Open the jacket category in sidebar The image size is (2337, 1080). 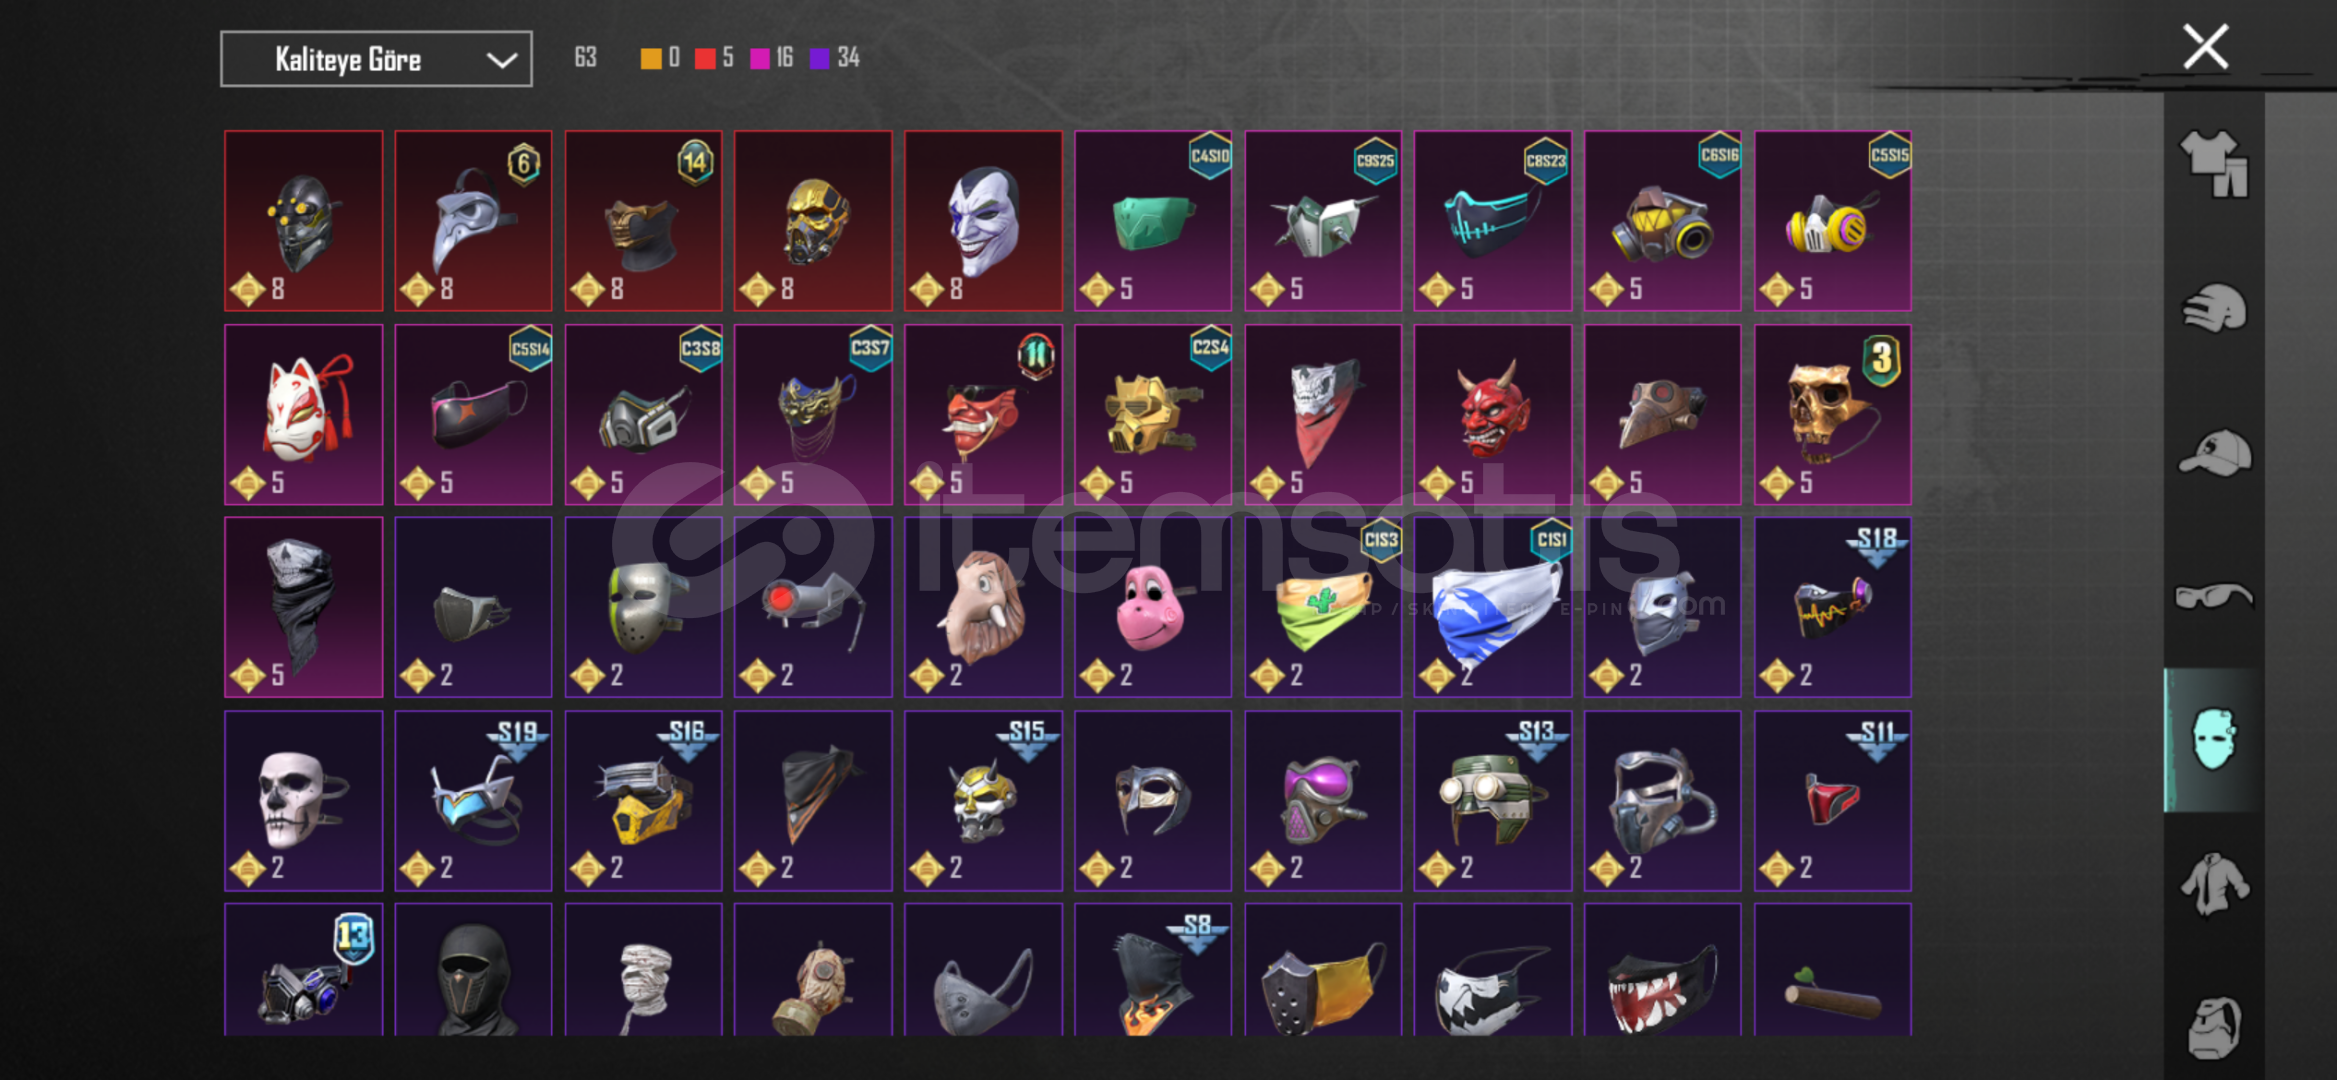(x=2214, y=884)
